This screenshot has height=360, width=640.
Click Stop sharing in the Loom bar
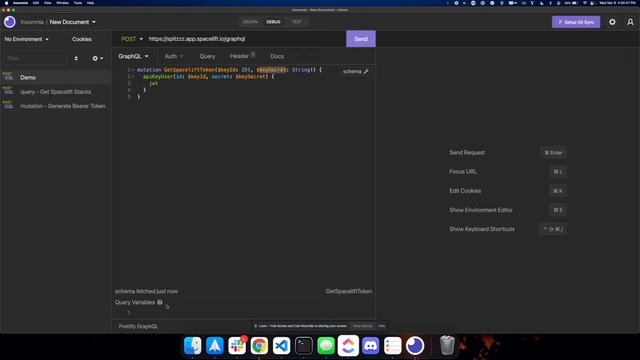point(362,326)
